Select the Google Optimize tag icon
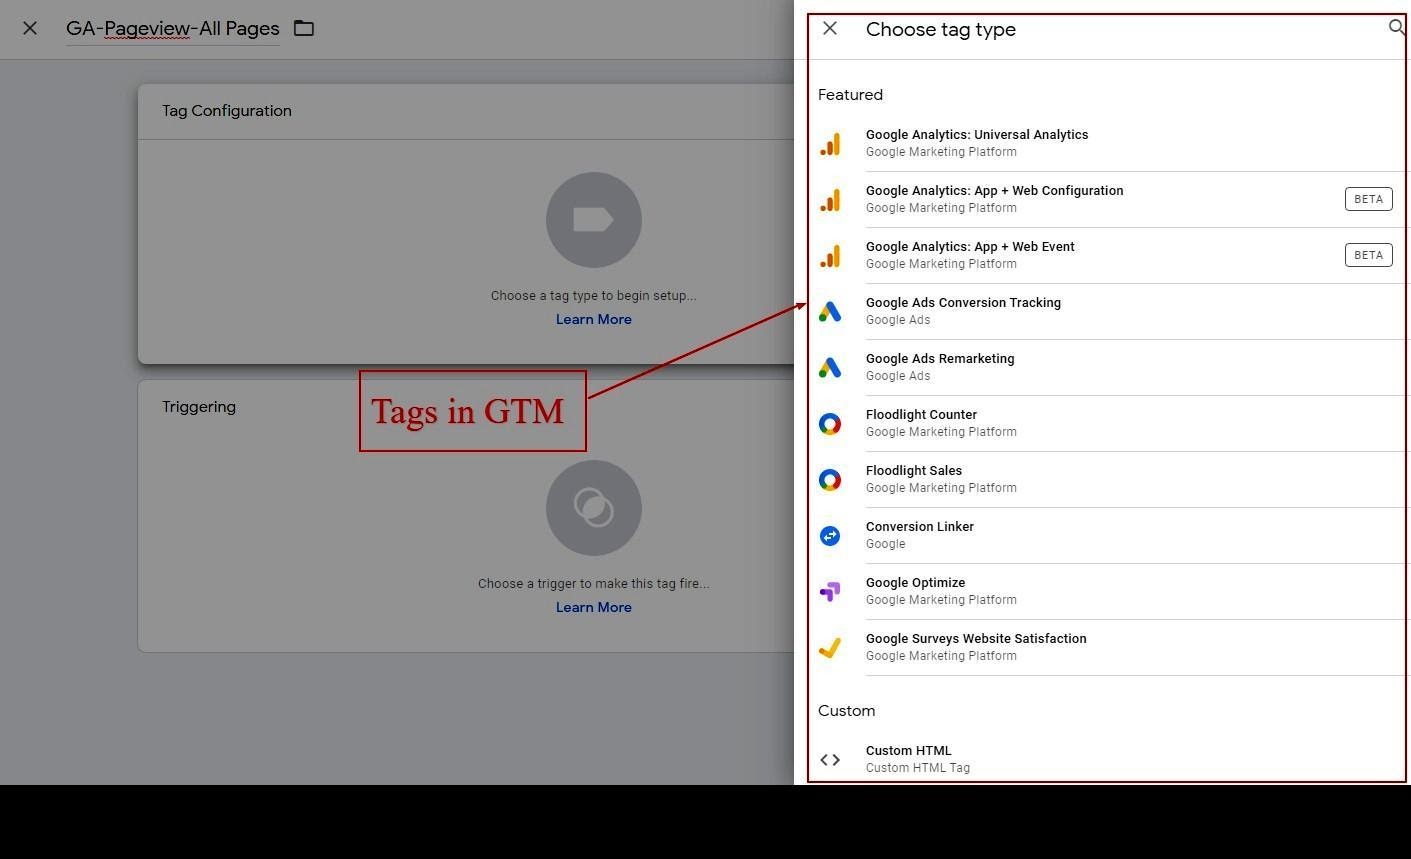1411x859 pixels. (x=830, y=591)
